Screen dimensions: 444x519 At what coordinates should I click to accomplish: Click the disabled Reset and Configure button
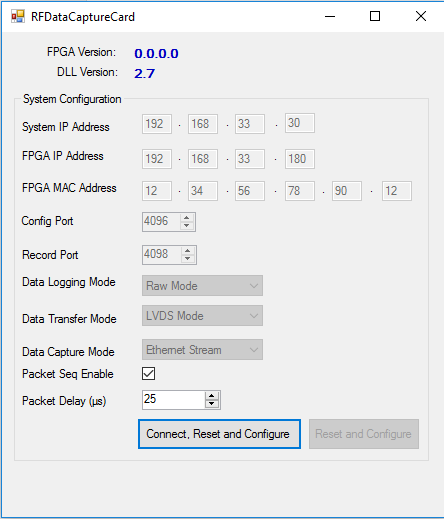[x=364, y=434]
